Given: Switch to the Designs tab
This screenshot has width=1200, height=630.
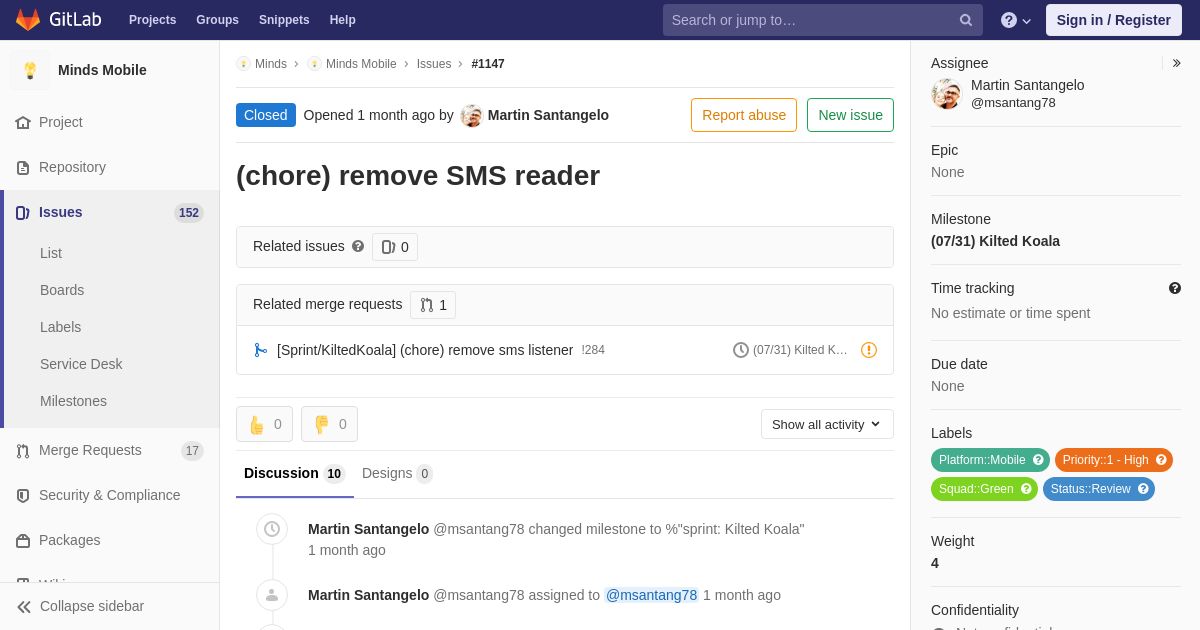Looking at the screenshot, I should click(397, 473).
